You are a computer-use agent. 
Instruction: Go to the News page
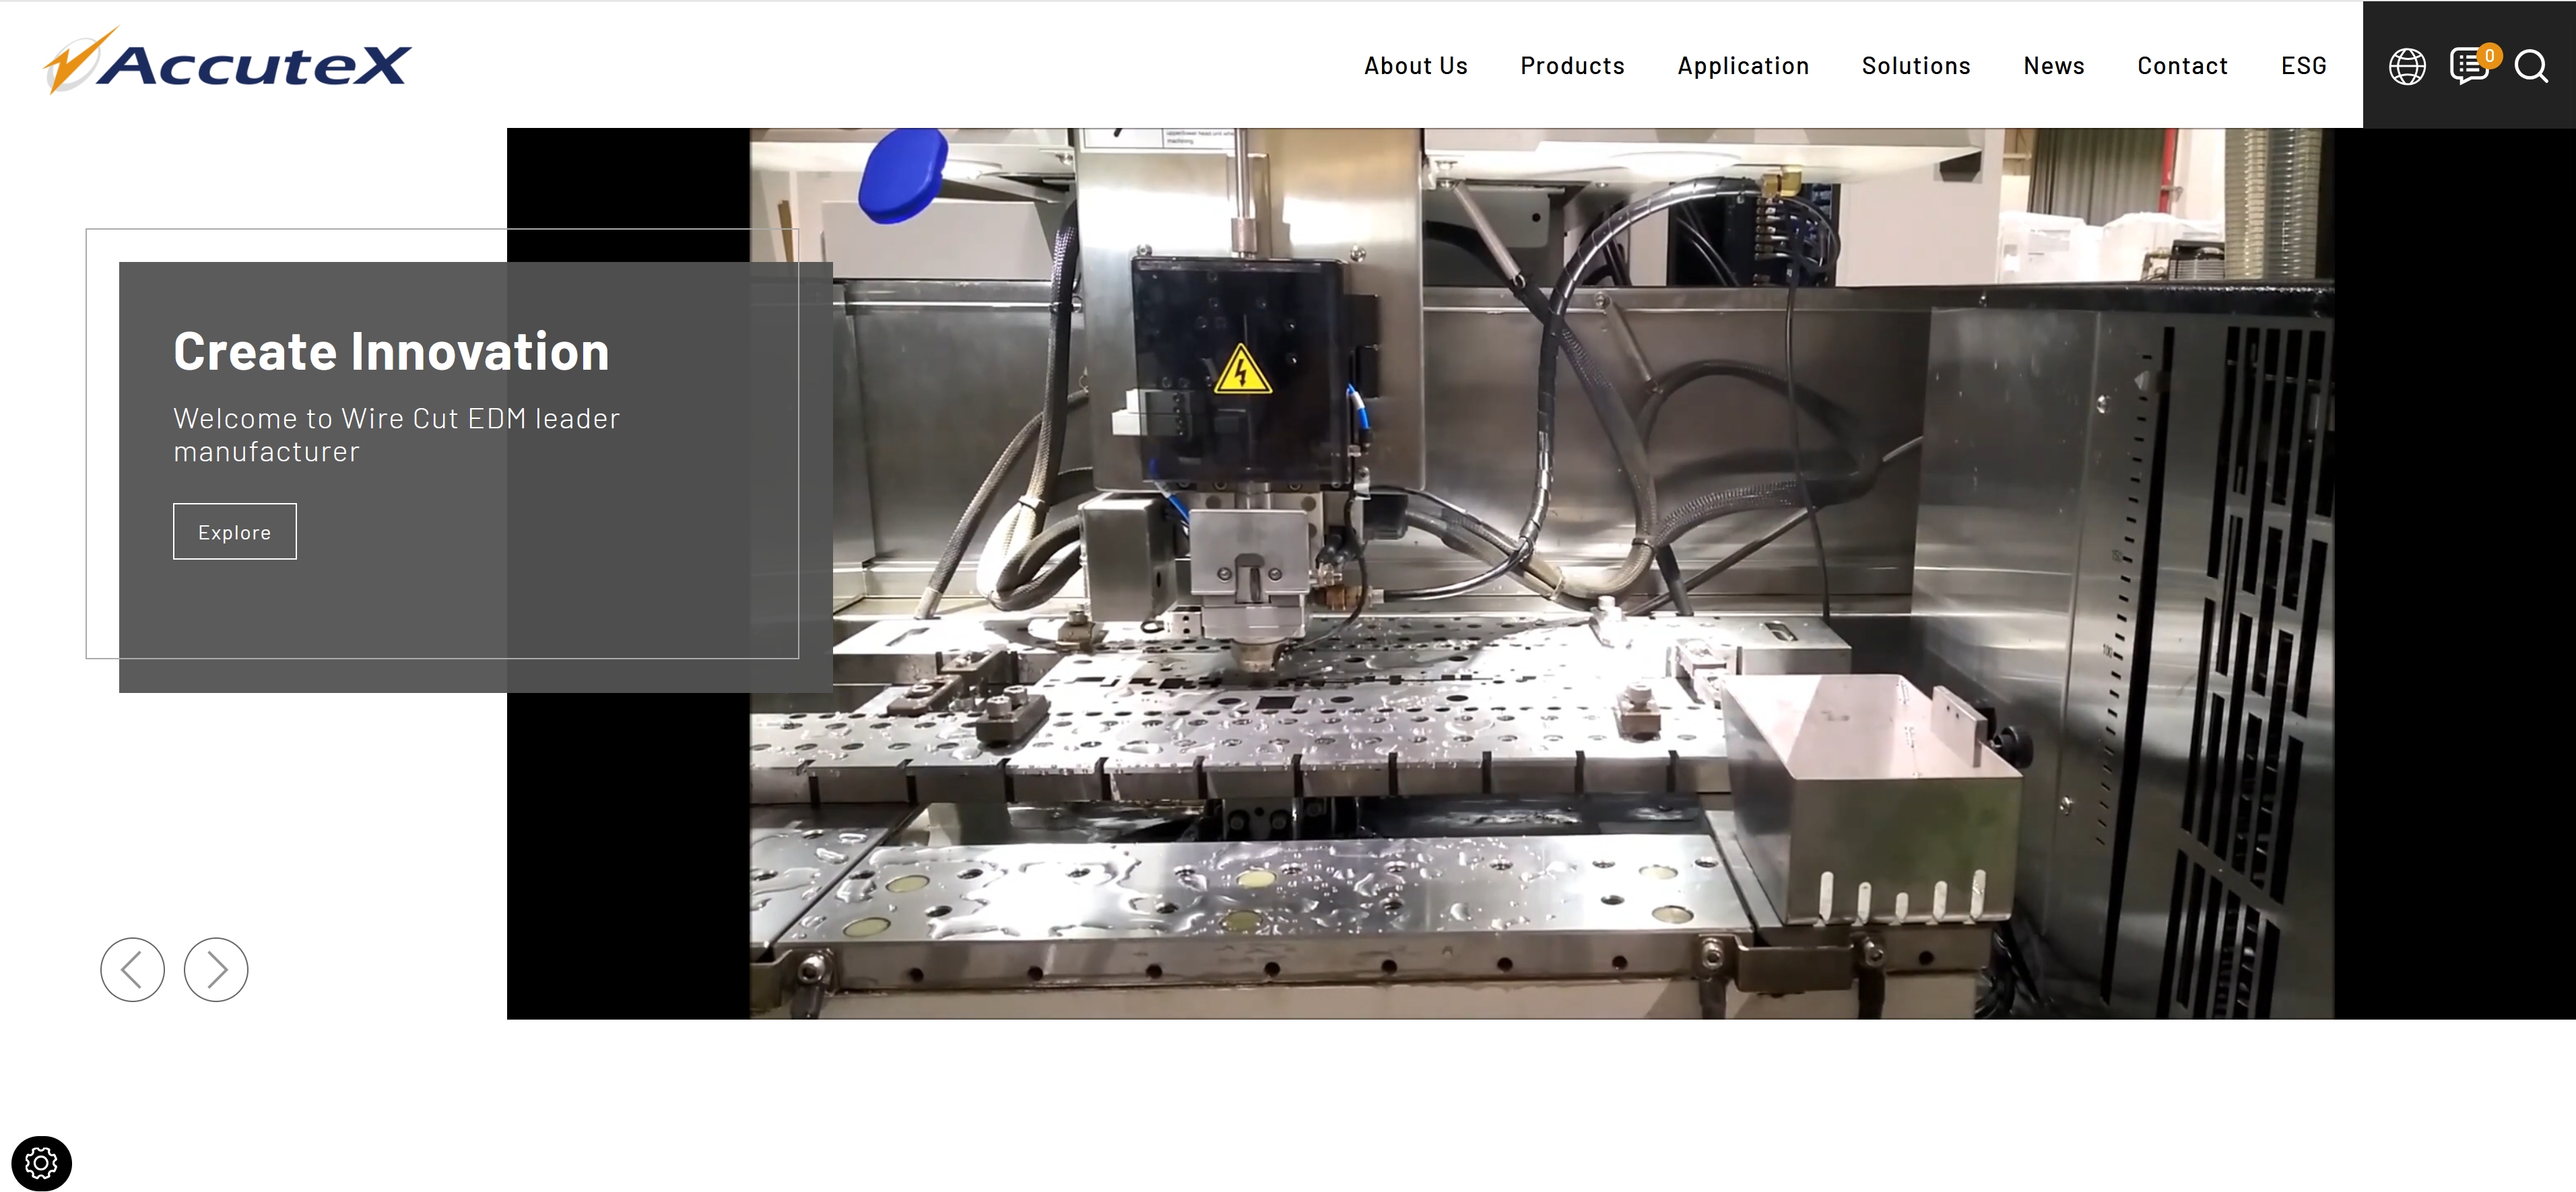coord(2053,66)
